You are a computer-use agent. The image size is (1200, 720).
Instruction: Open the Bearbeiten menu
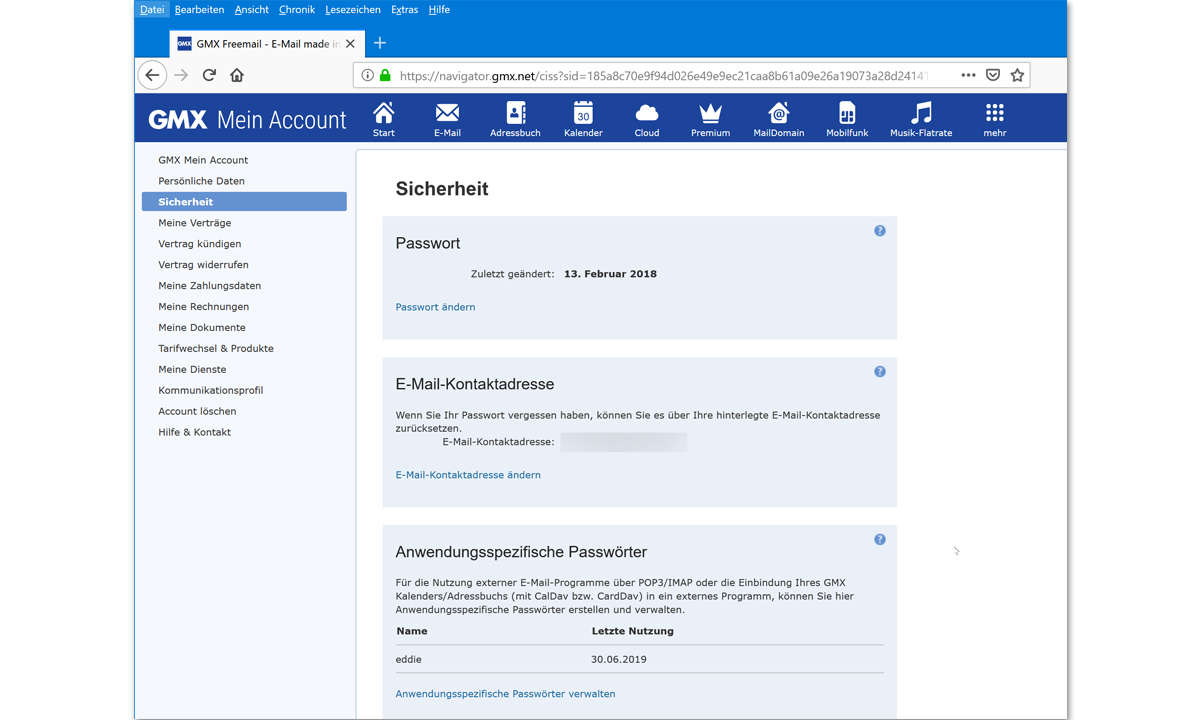199,10
